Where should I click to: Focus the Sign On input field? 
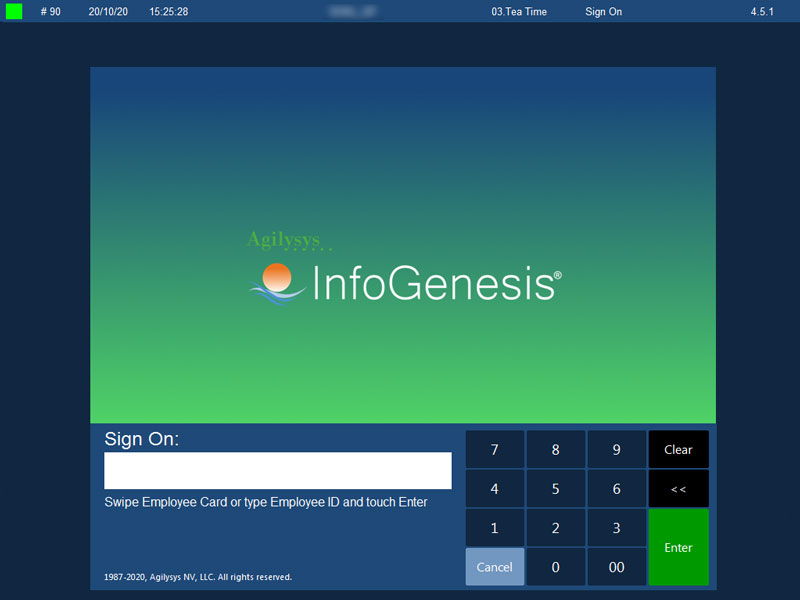277,471
